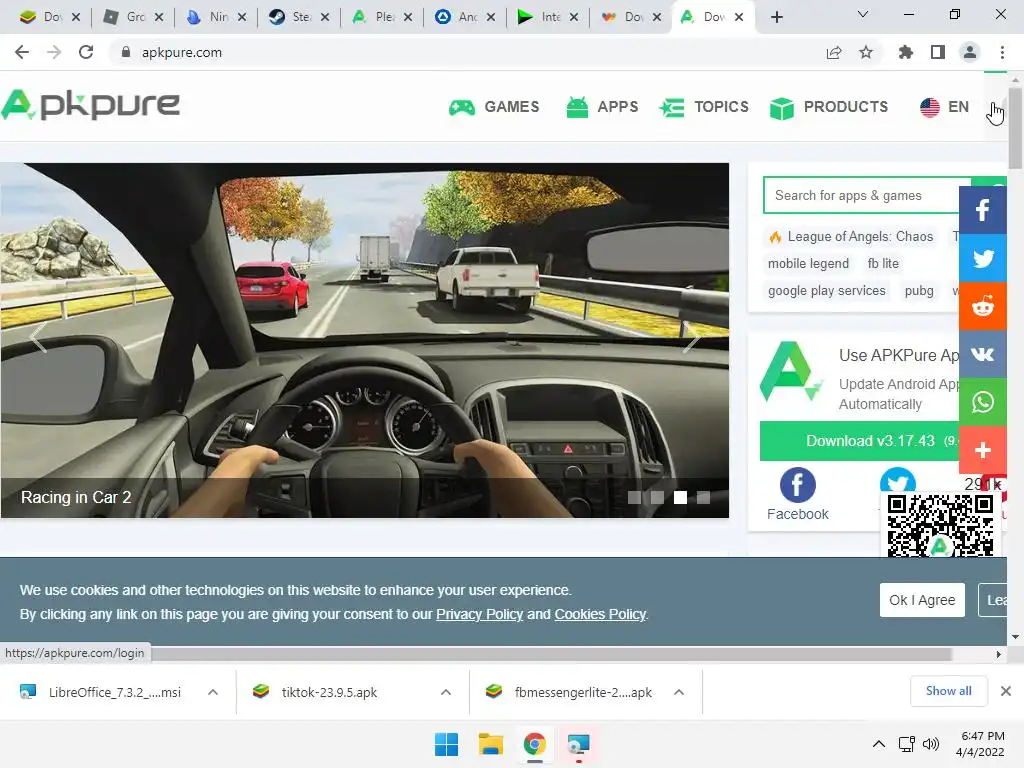Click Ok I Agree cookie button
1024x768 pixels.
click(922, 600)
